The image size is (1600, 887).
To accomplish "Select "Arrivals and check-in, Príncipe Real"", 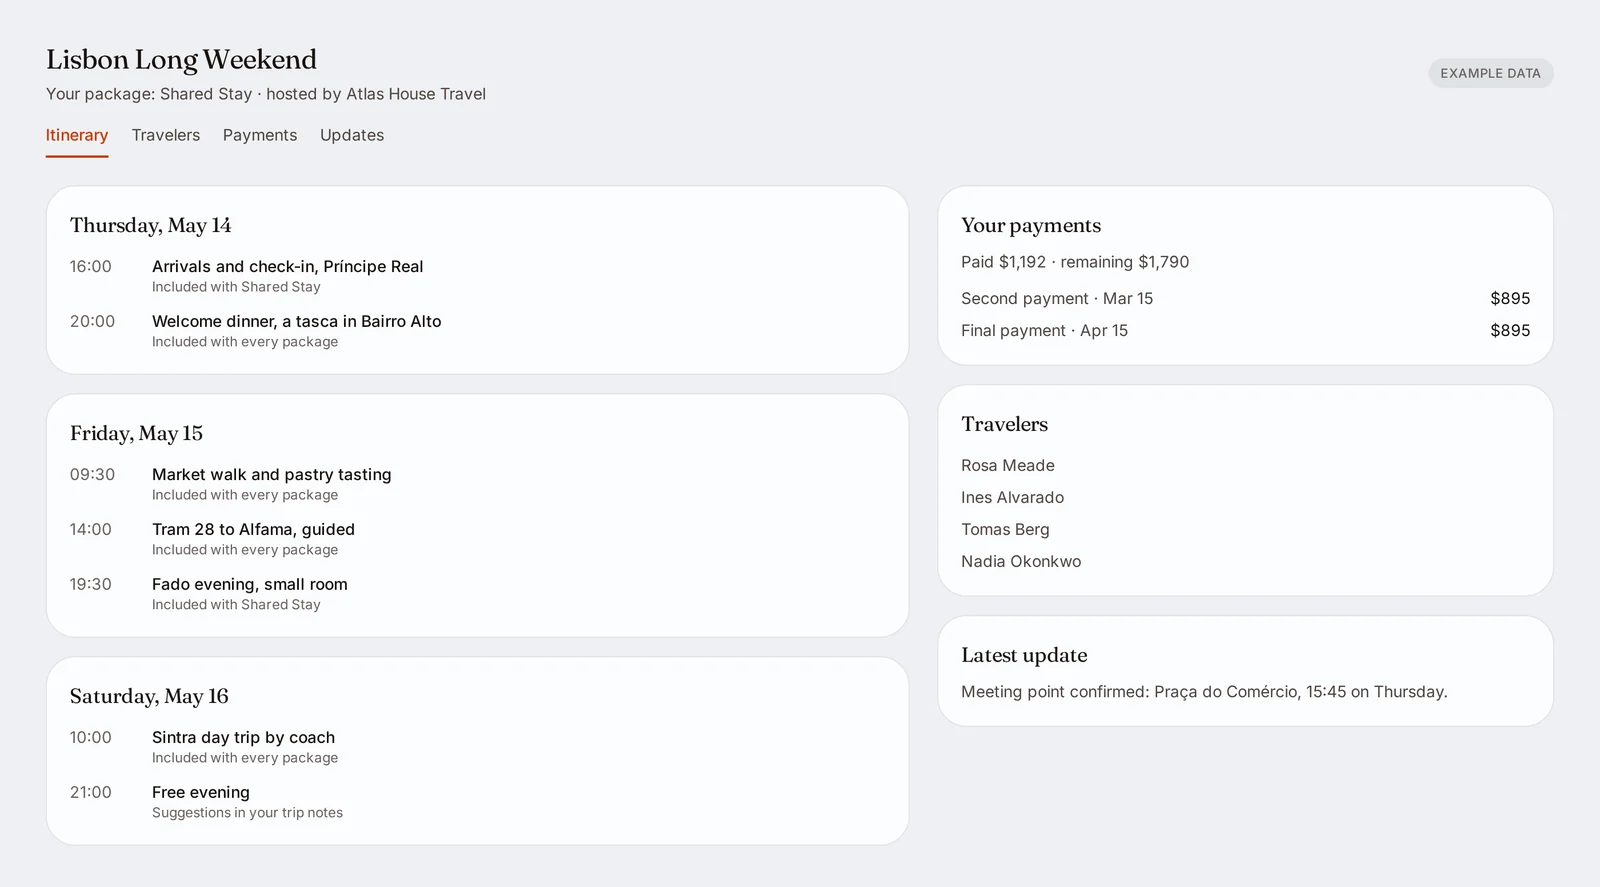I will pos(288,266).
